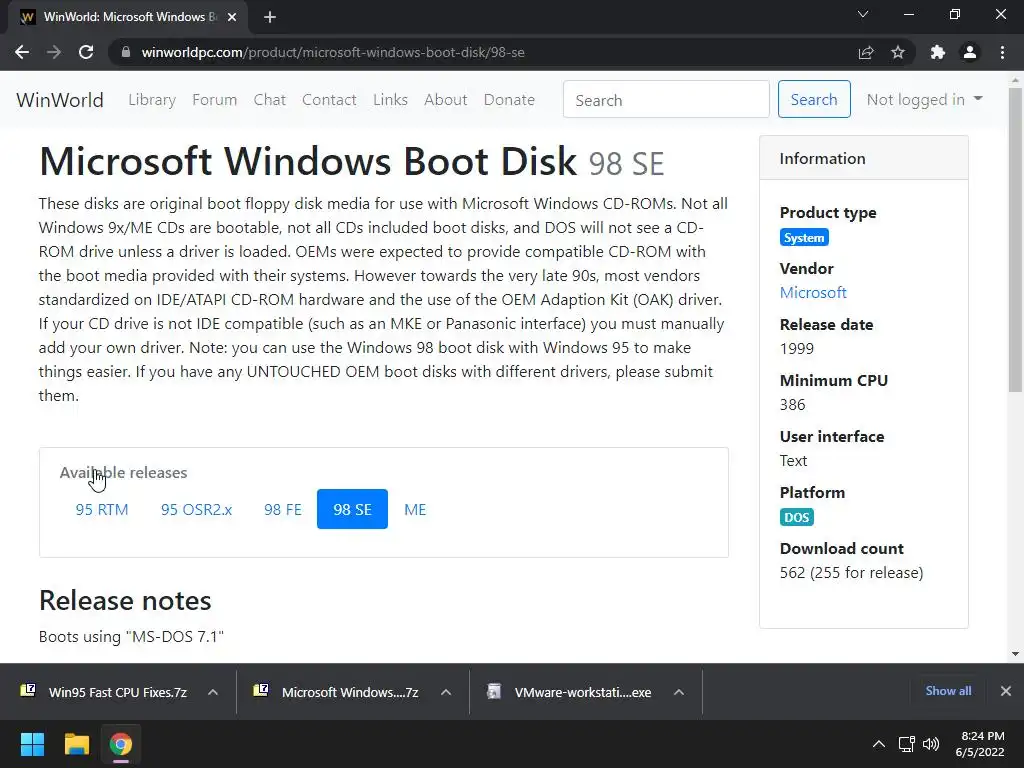The width and height of the screenshot is (1024, 768).
Task: Open the Windows Start menu
Action: point(32,744)
